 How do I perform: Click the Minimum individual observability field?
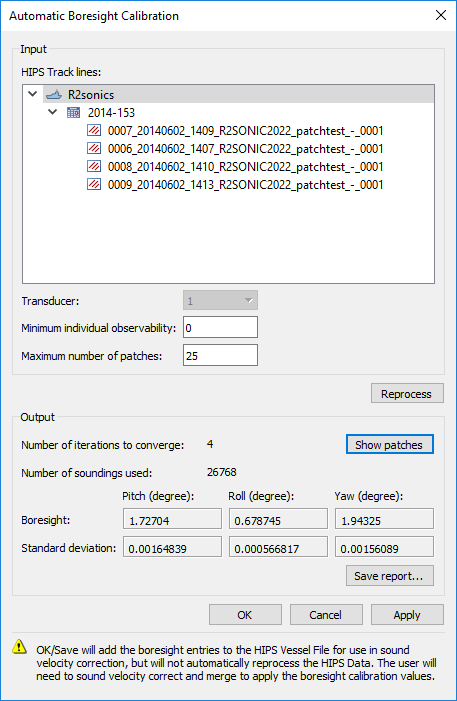pos(220,328)
